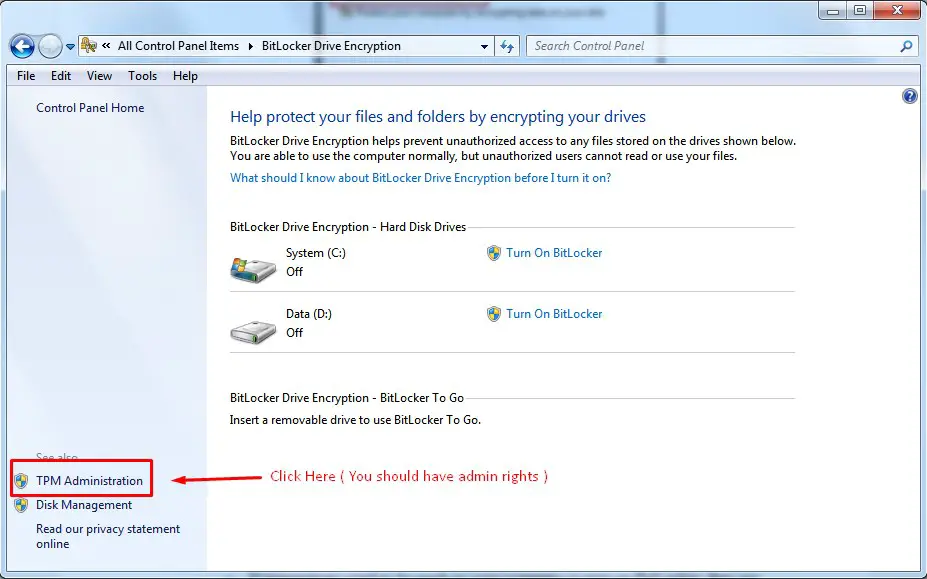Image resolution: width=927 pixels, height=579 pixels.
Task: Maximize the Control Panel window
Action: [860, 11]
